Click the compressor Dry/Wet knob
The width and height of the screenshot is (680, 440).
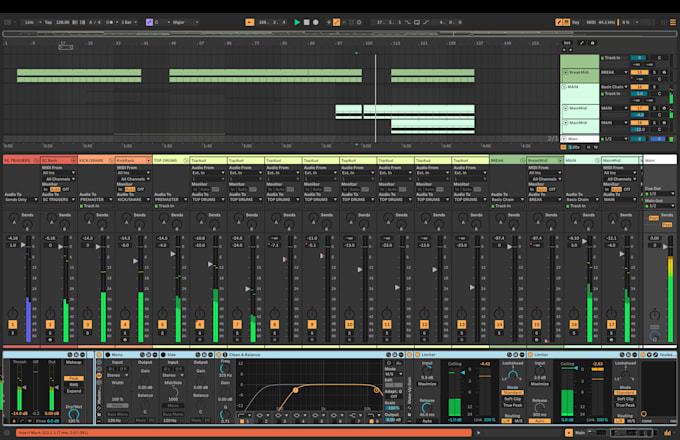[x=74, y=415]
